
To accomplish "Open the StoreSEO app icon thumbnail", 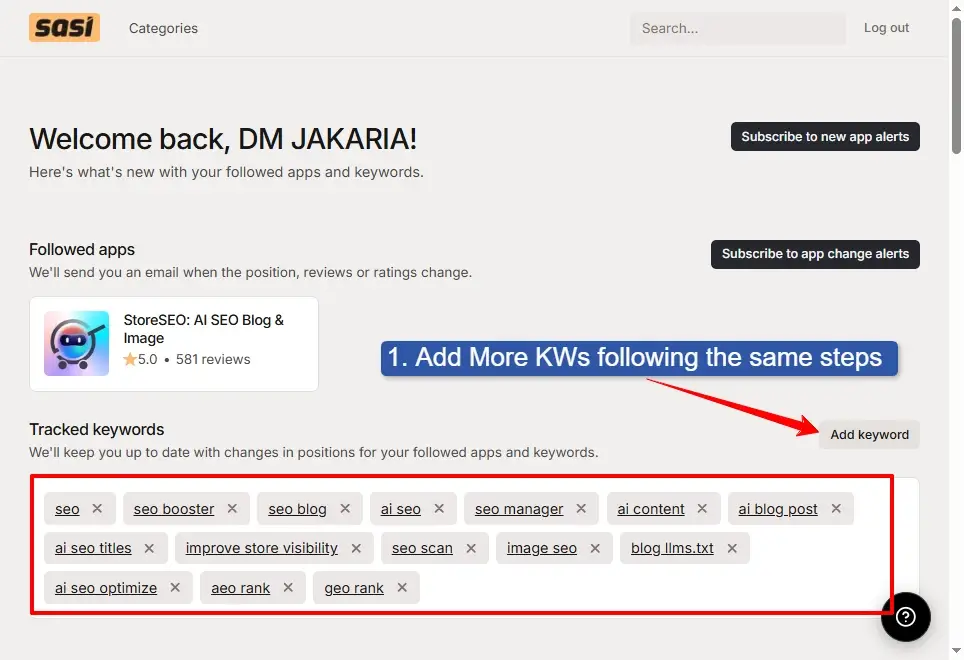I will pos(77,343).
